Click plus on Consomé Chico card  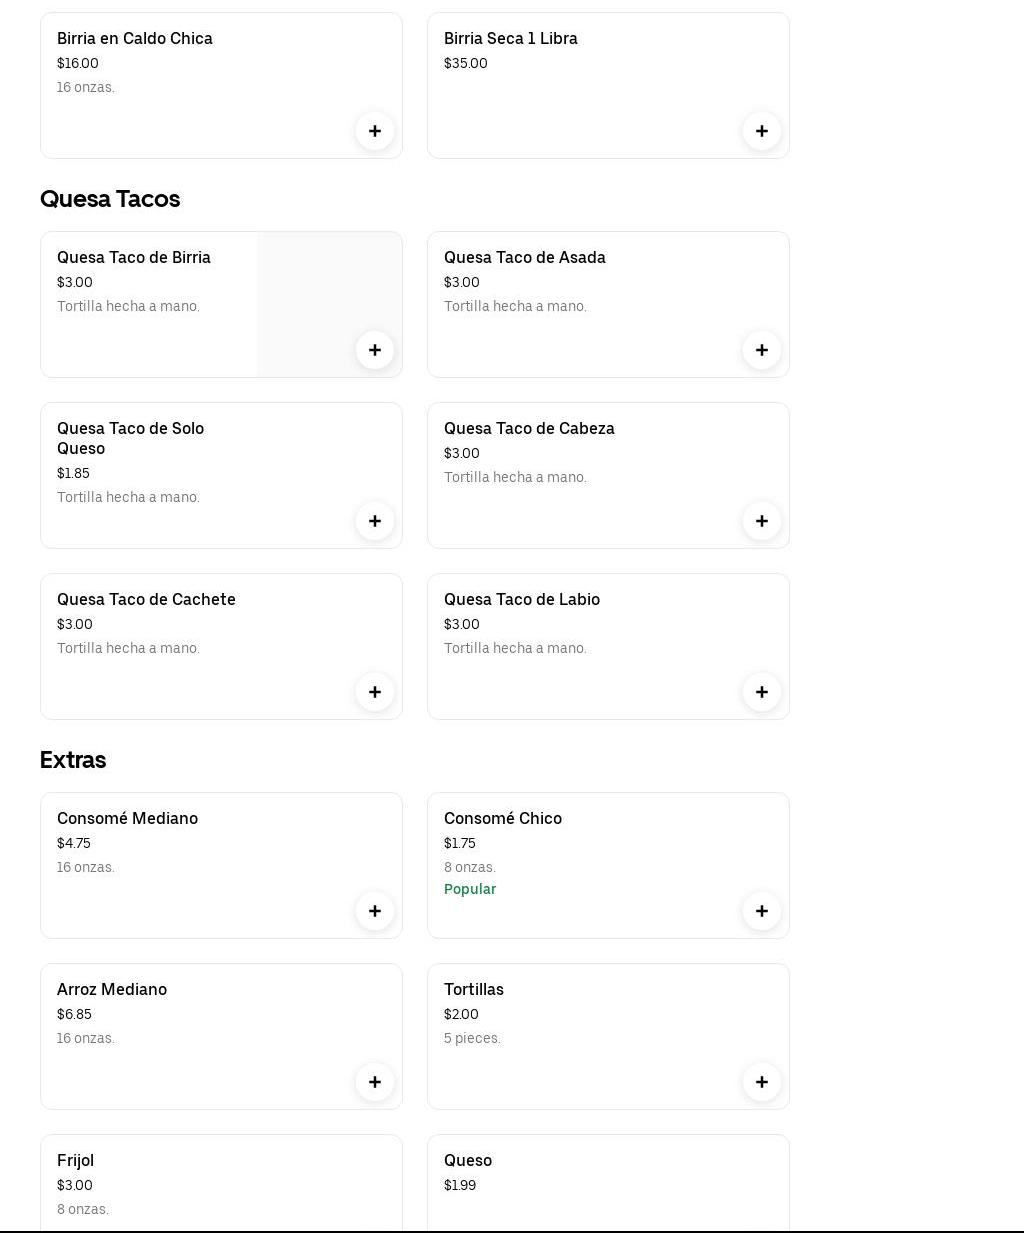762,911
